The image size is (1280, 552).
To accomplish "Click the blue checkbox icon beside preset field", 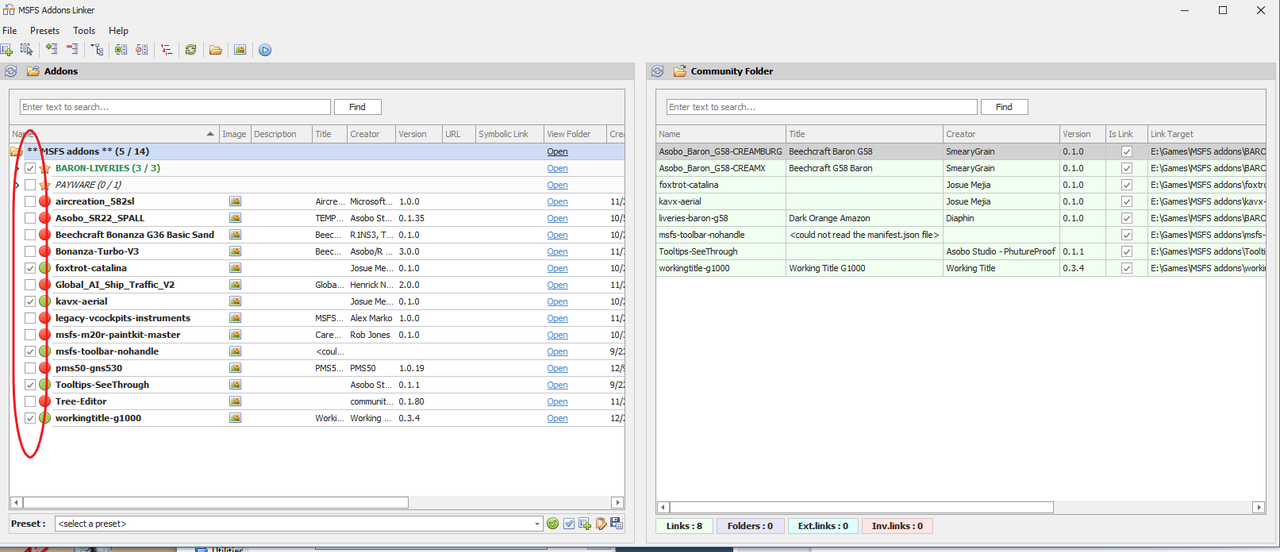I will click(x=569, y=523).
